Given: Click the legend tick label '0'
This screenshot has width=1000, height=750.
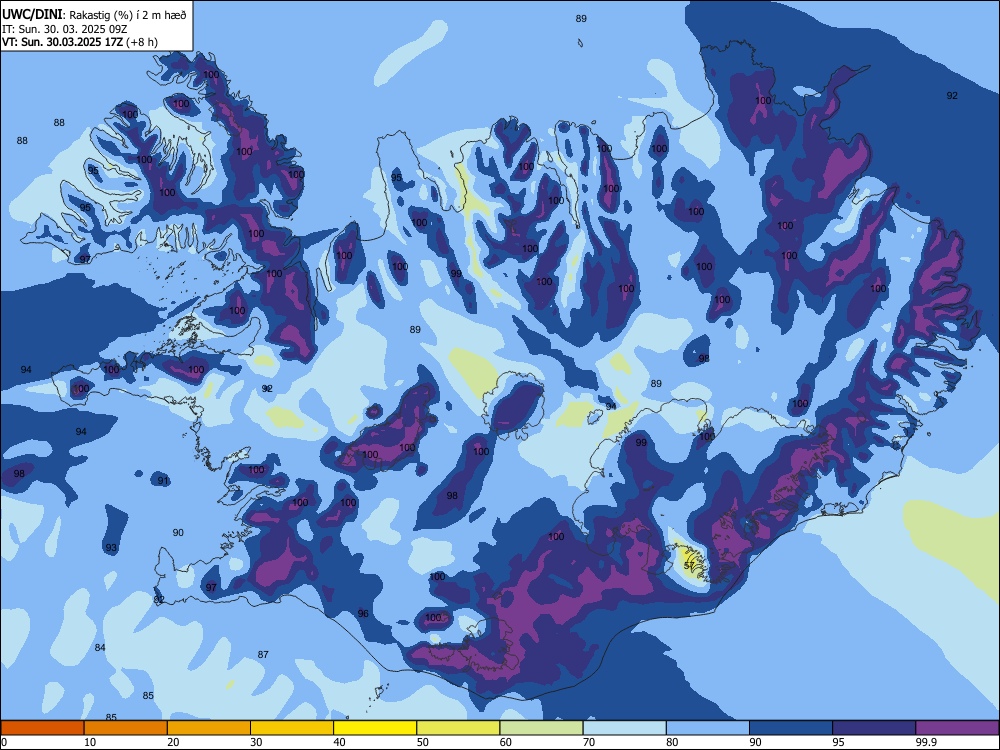Looking at the screenshot, I should point(3,742).
